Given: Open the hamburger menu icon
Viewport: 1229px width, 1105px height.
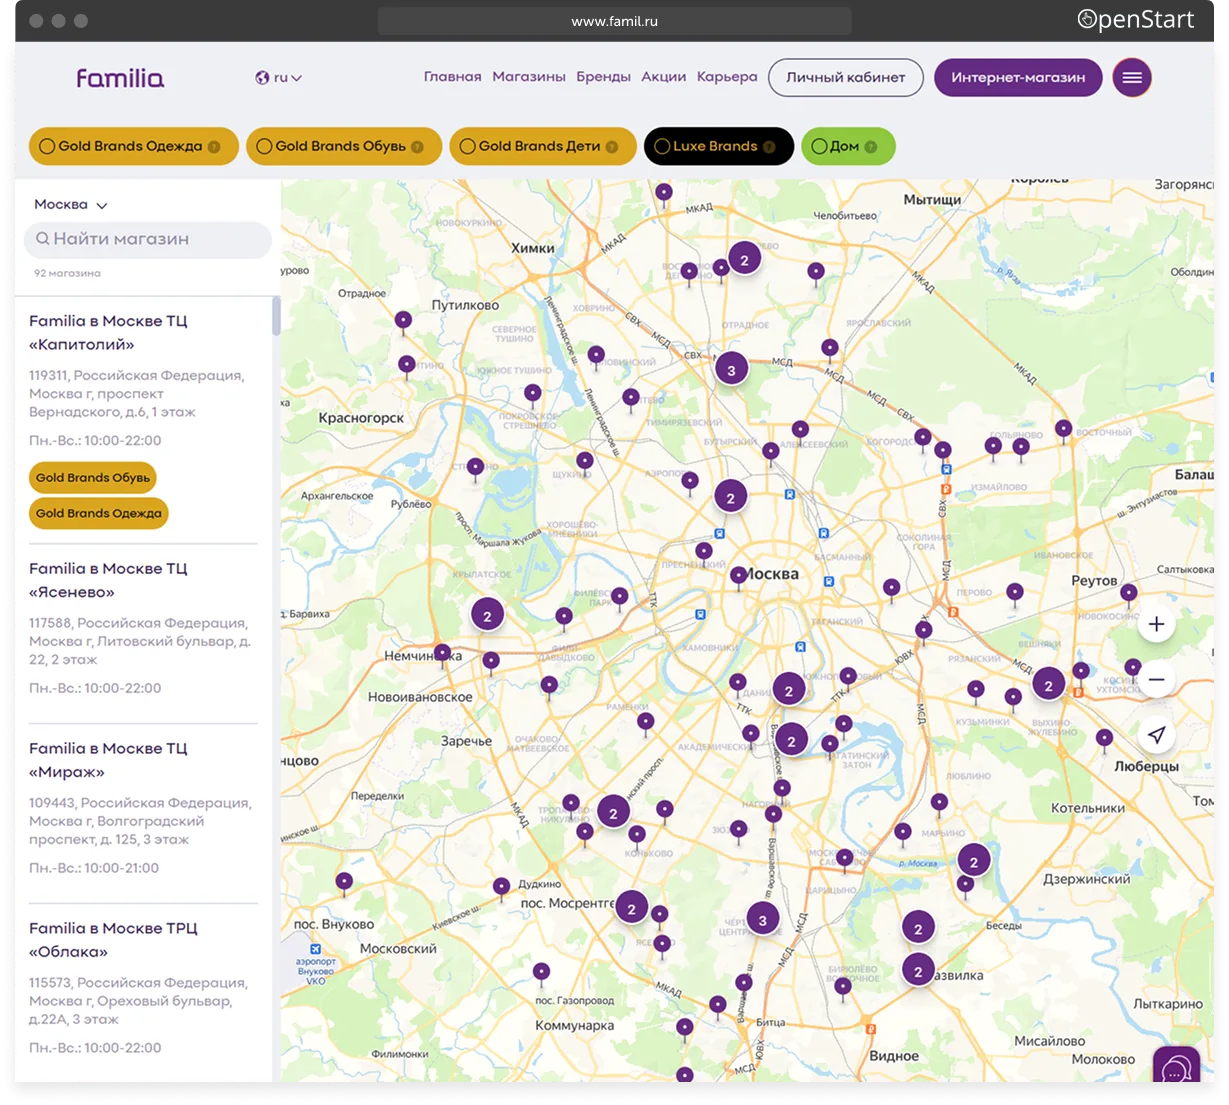Looking at the screenshot, I should pos(1132,77).
